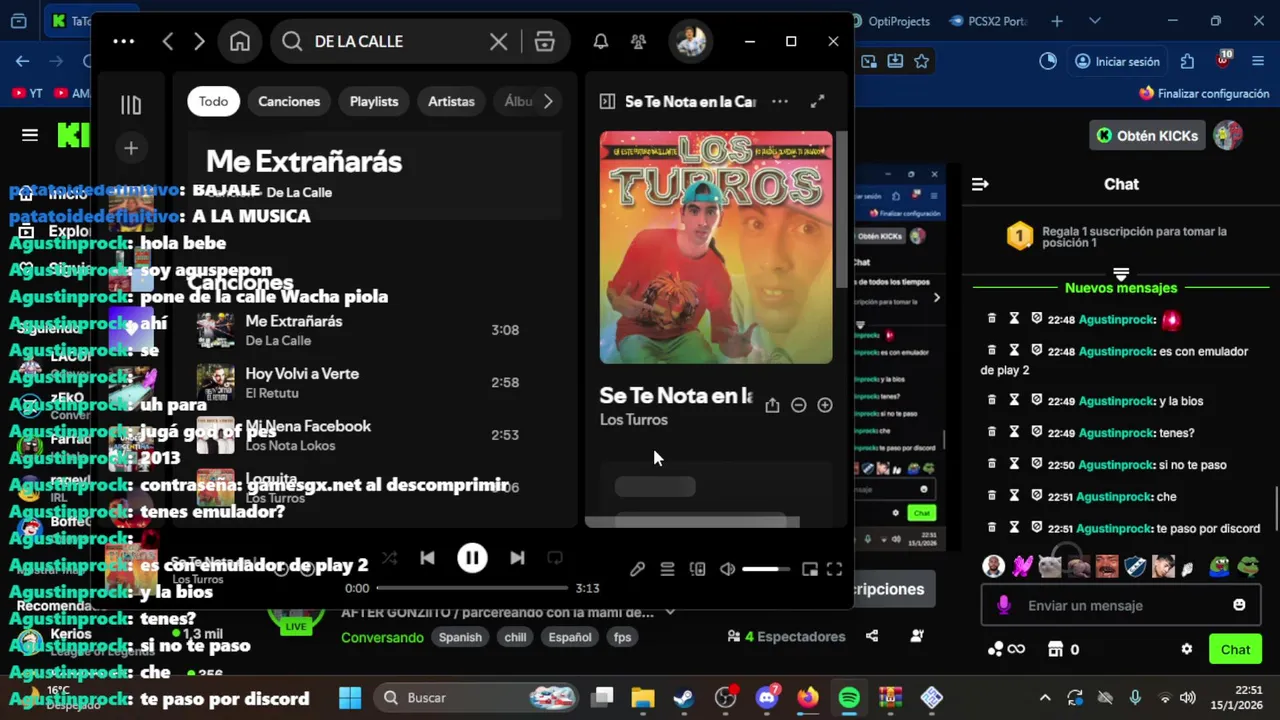Add Se Te Nota to Liked Songs
This screenshot has width=1280, height=720.
(x=825, y=405)
